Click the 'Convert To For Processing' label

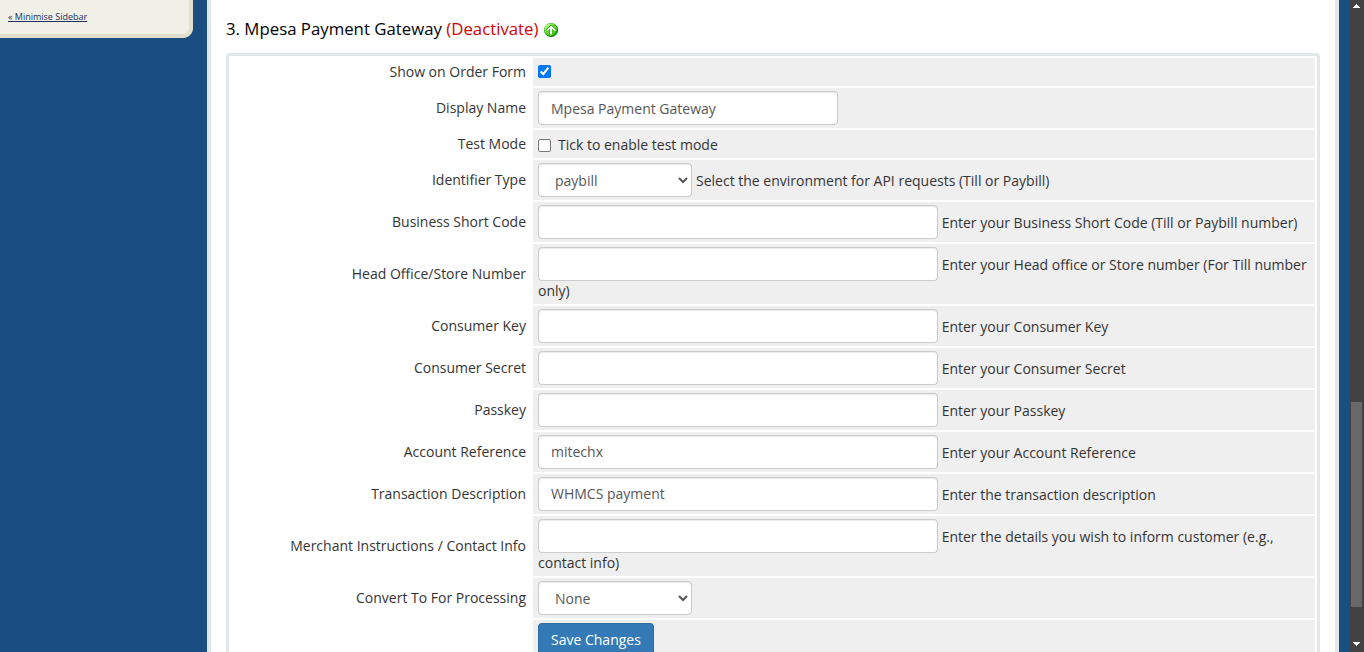[441, 598]
